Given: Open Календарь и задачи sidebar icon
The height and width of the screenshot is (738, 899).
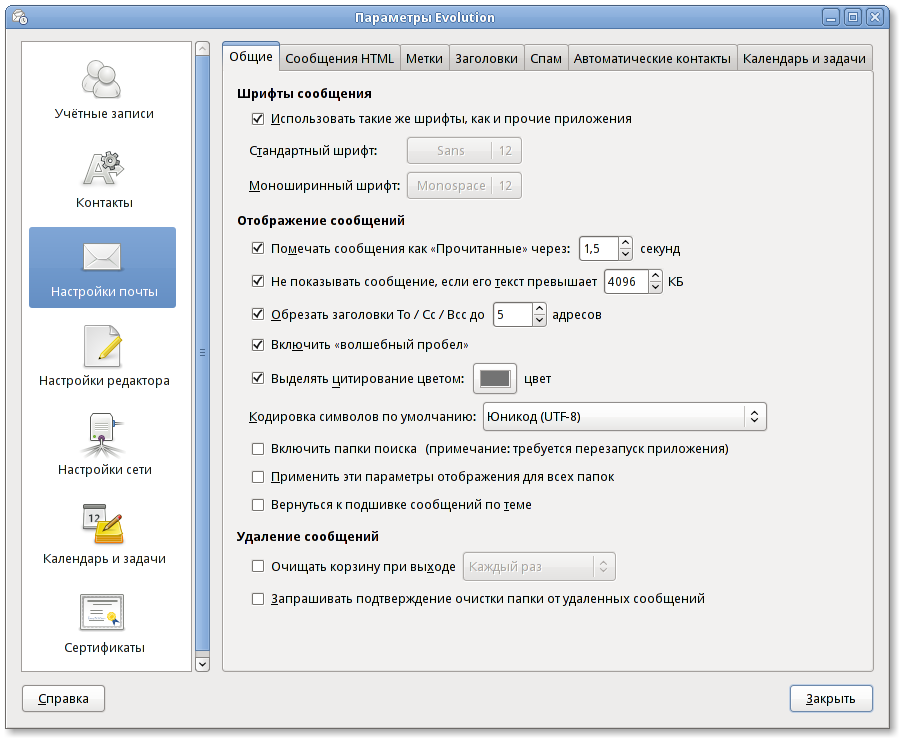Looking at the screenshot, I should 104,523.
